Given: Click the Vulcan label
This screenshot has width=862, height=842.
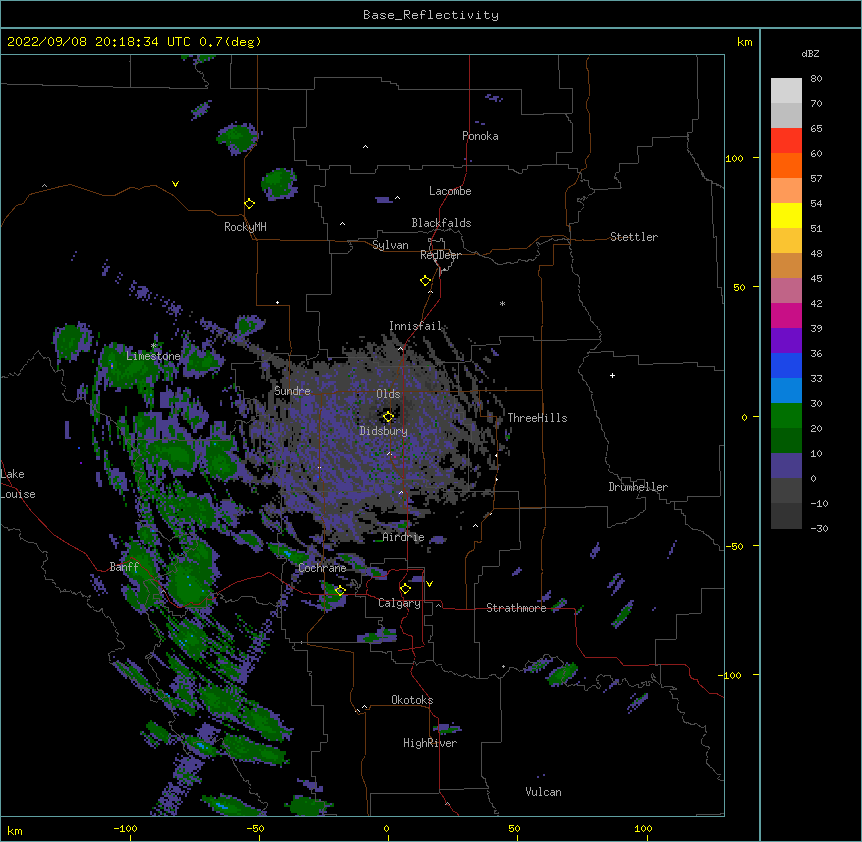Looking at the screenshot, I should 543,792.
